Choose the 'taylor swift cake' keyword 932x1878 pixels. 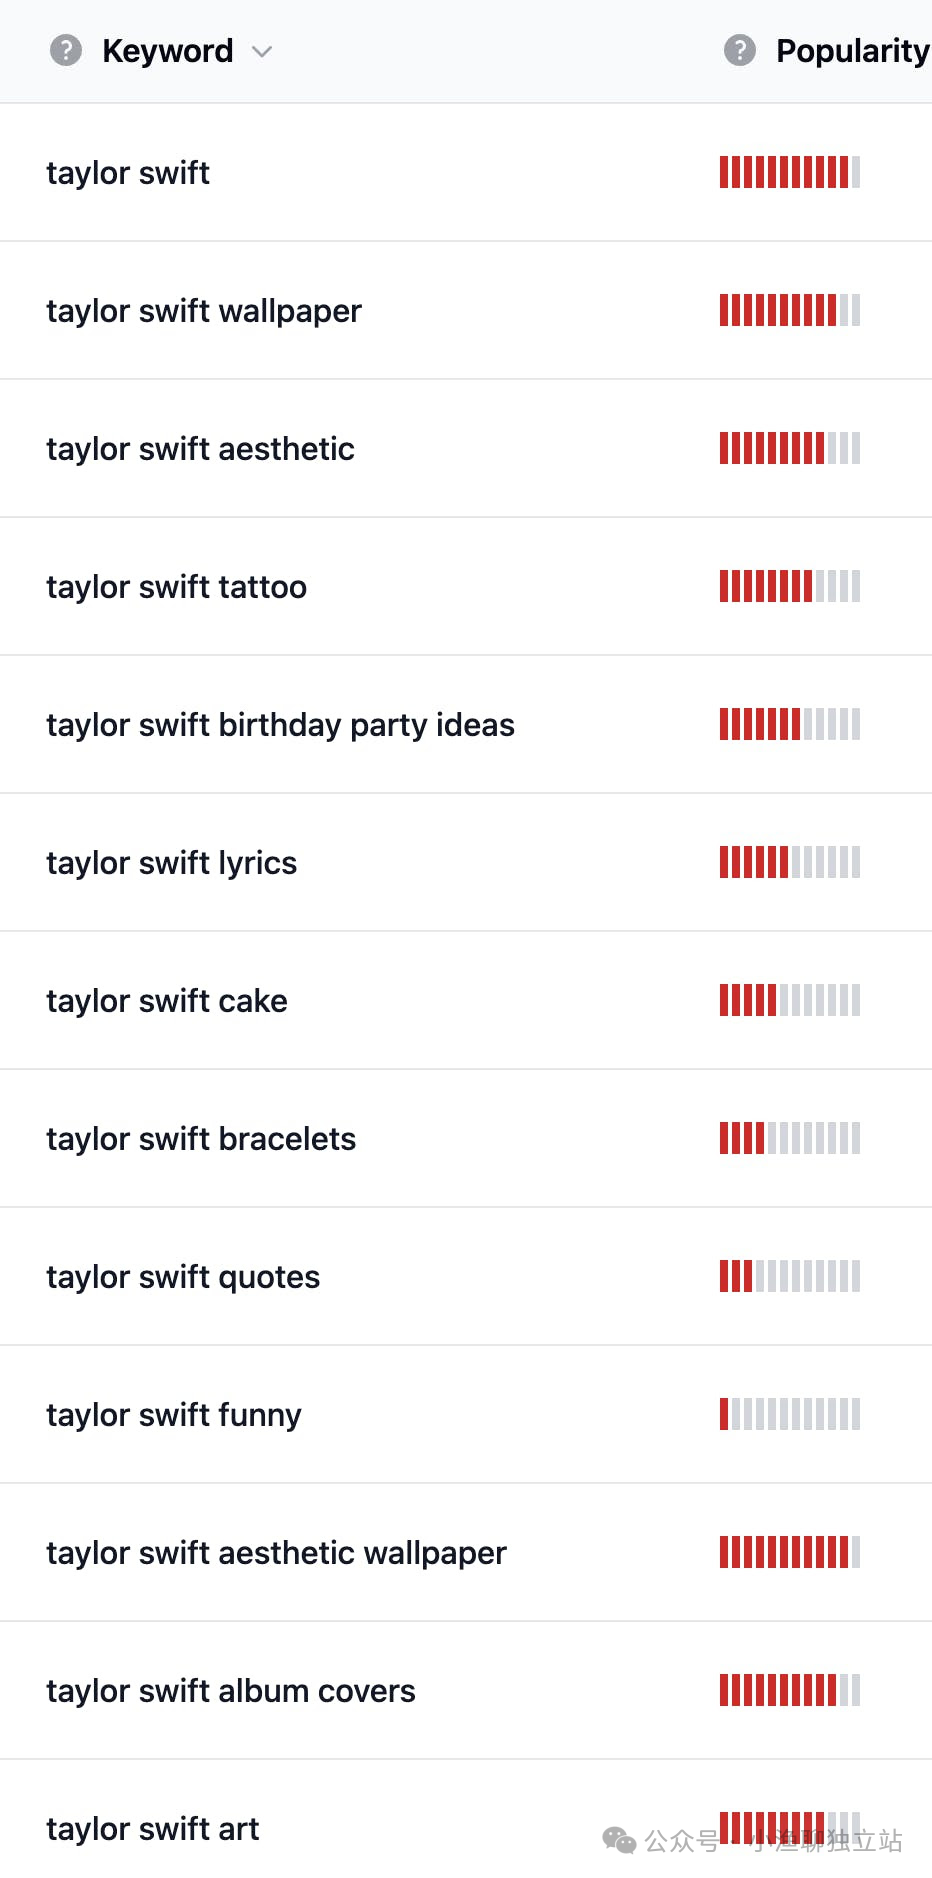click(167, 1001)
